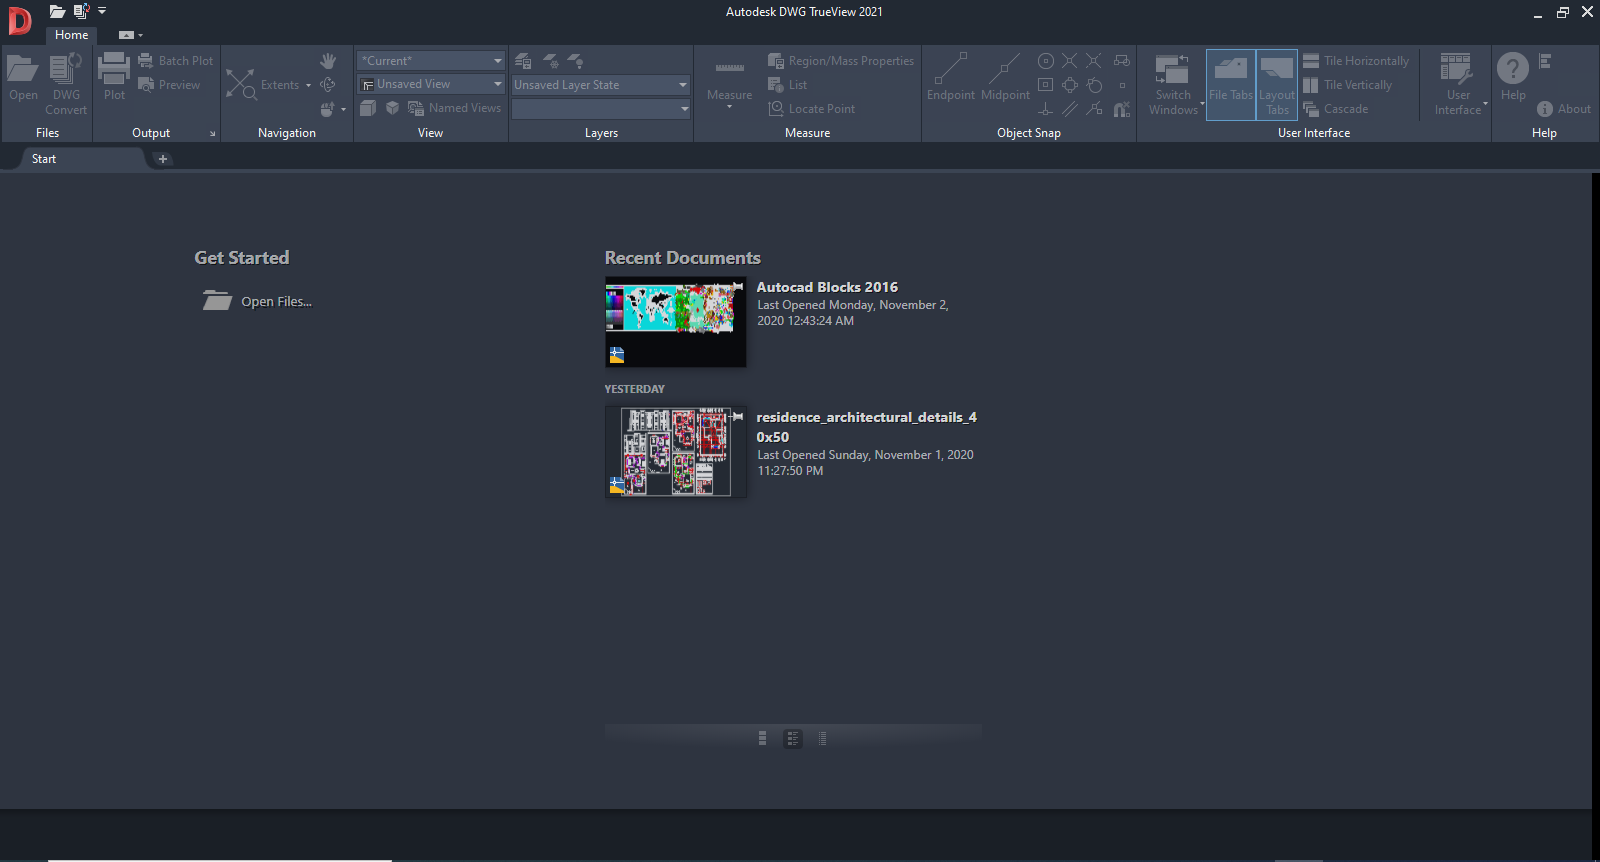Screen dimensions: 1600x862
Task: Toggle Endpoint object snap
Action: point(950,78)
